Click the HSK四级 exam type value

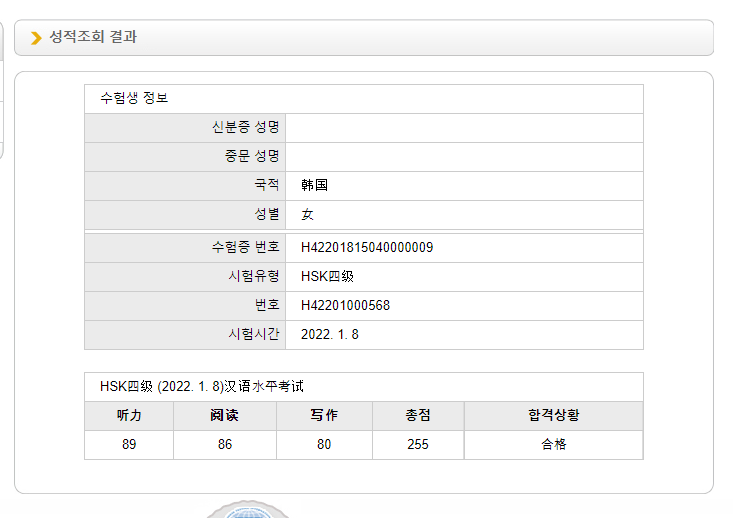pos(327,276)
